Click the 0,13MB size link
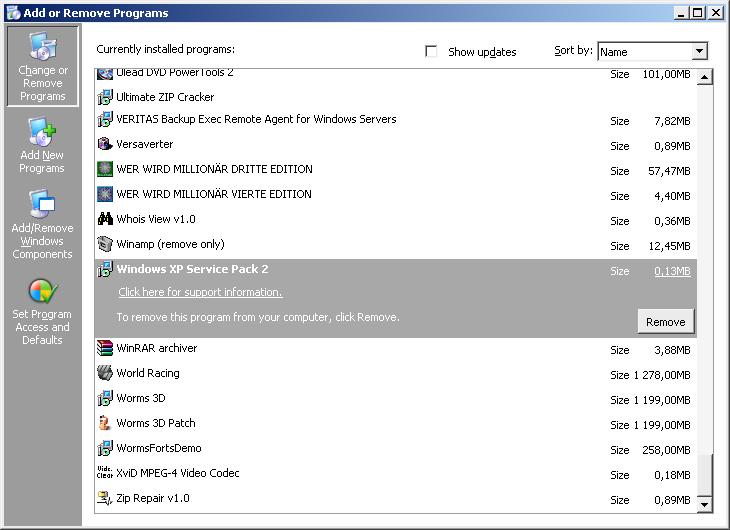 672,271
